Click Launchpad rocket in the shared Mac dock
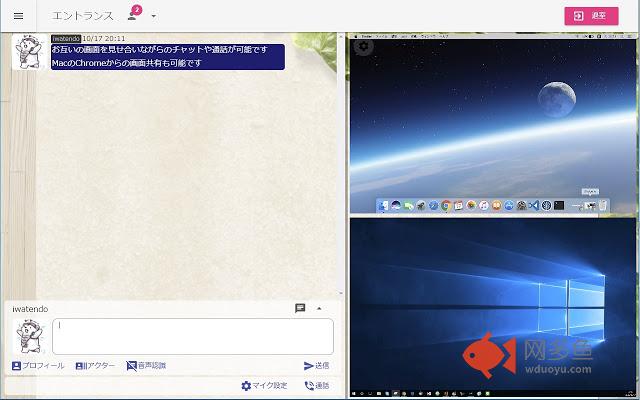The image size is (640, 400). point(421,205)
